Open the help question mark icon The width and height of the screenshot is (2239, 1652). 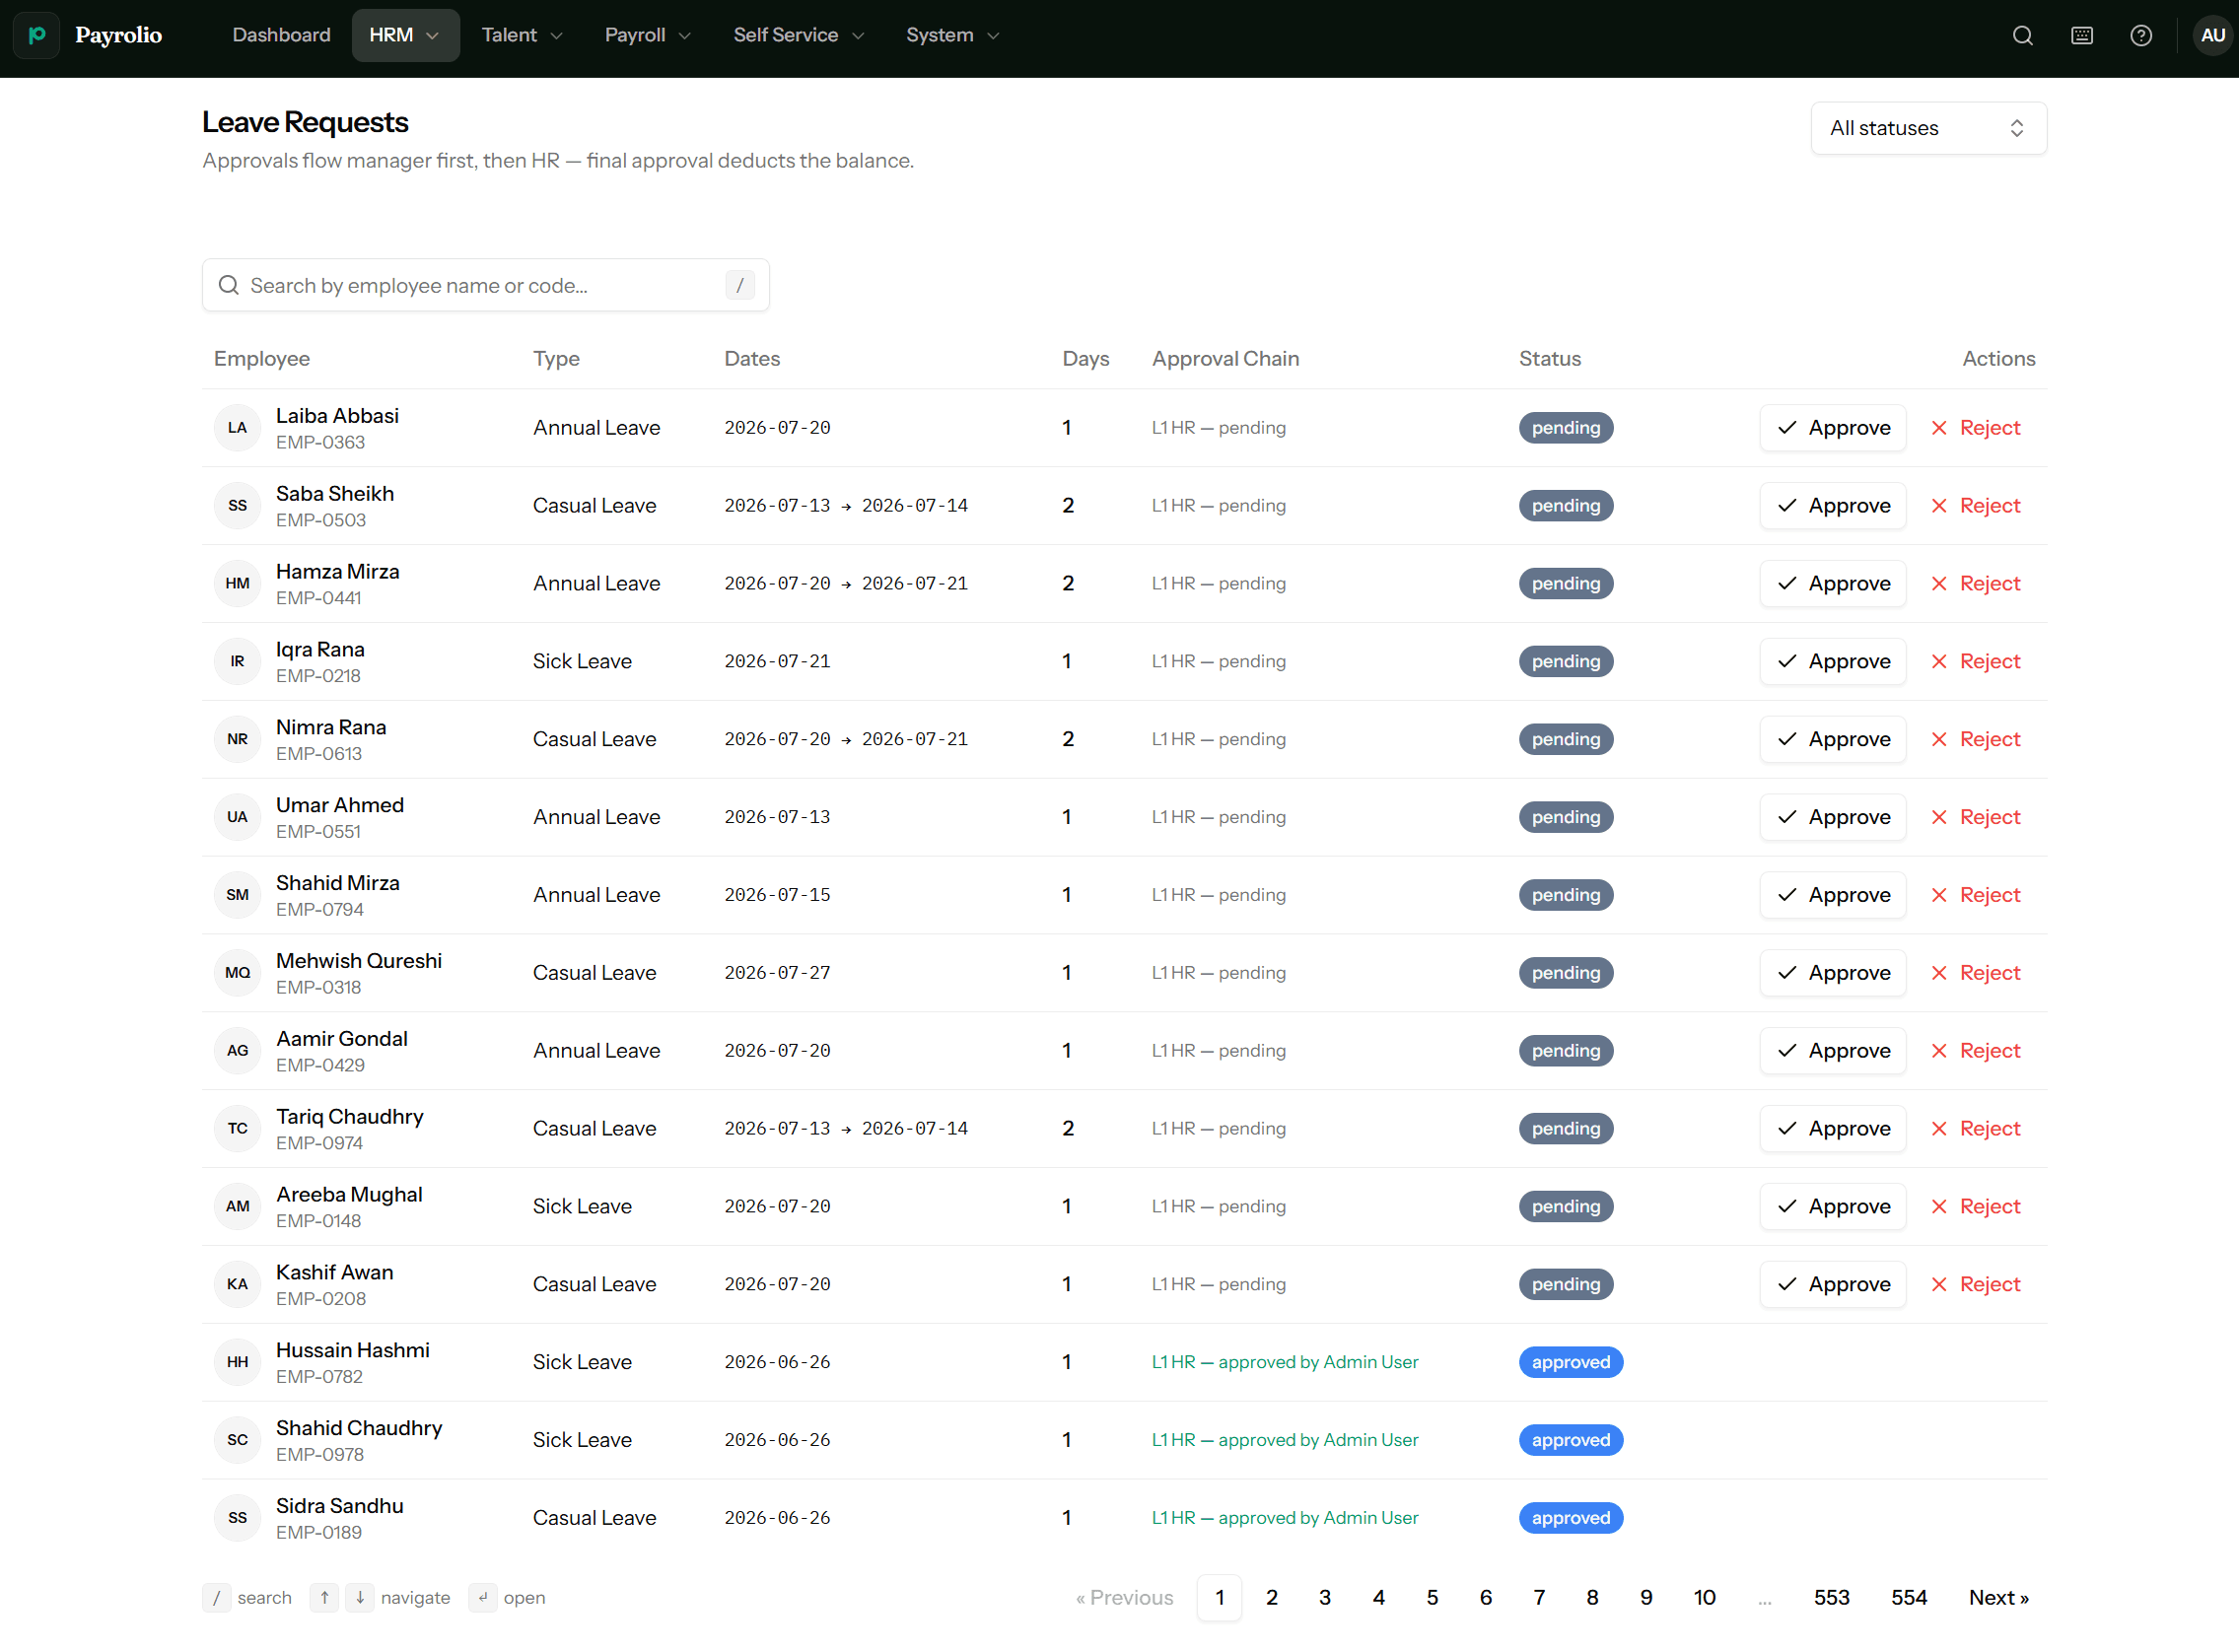[x=2140, y=36]
